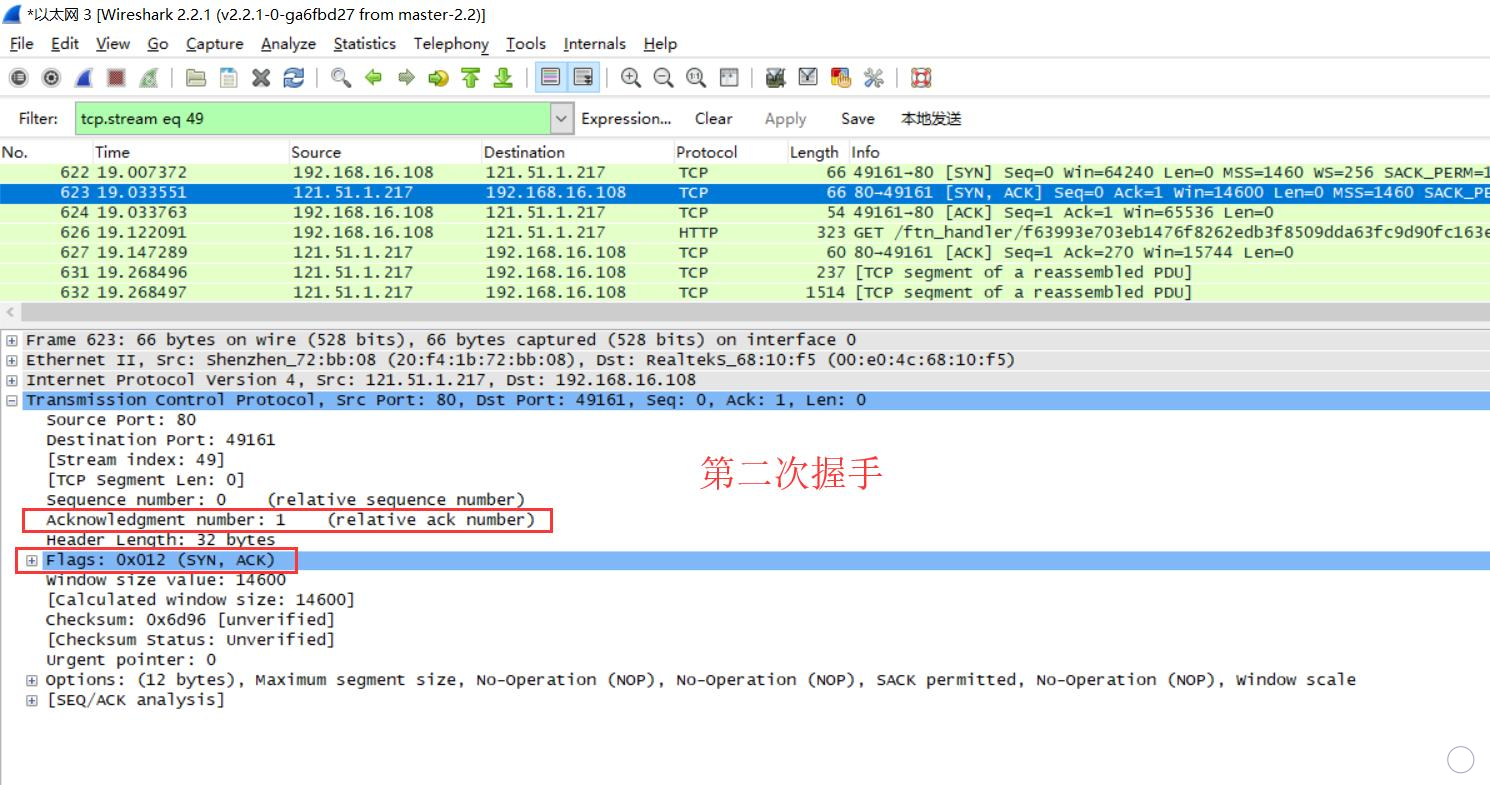
Task: Stop the running capture
Action: (116, 78)
